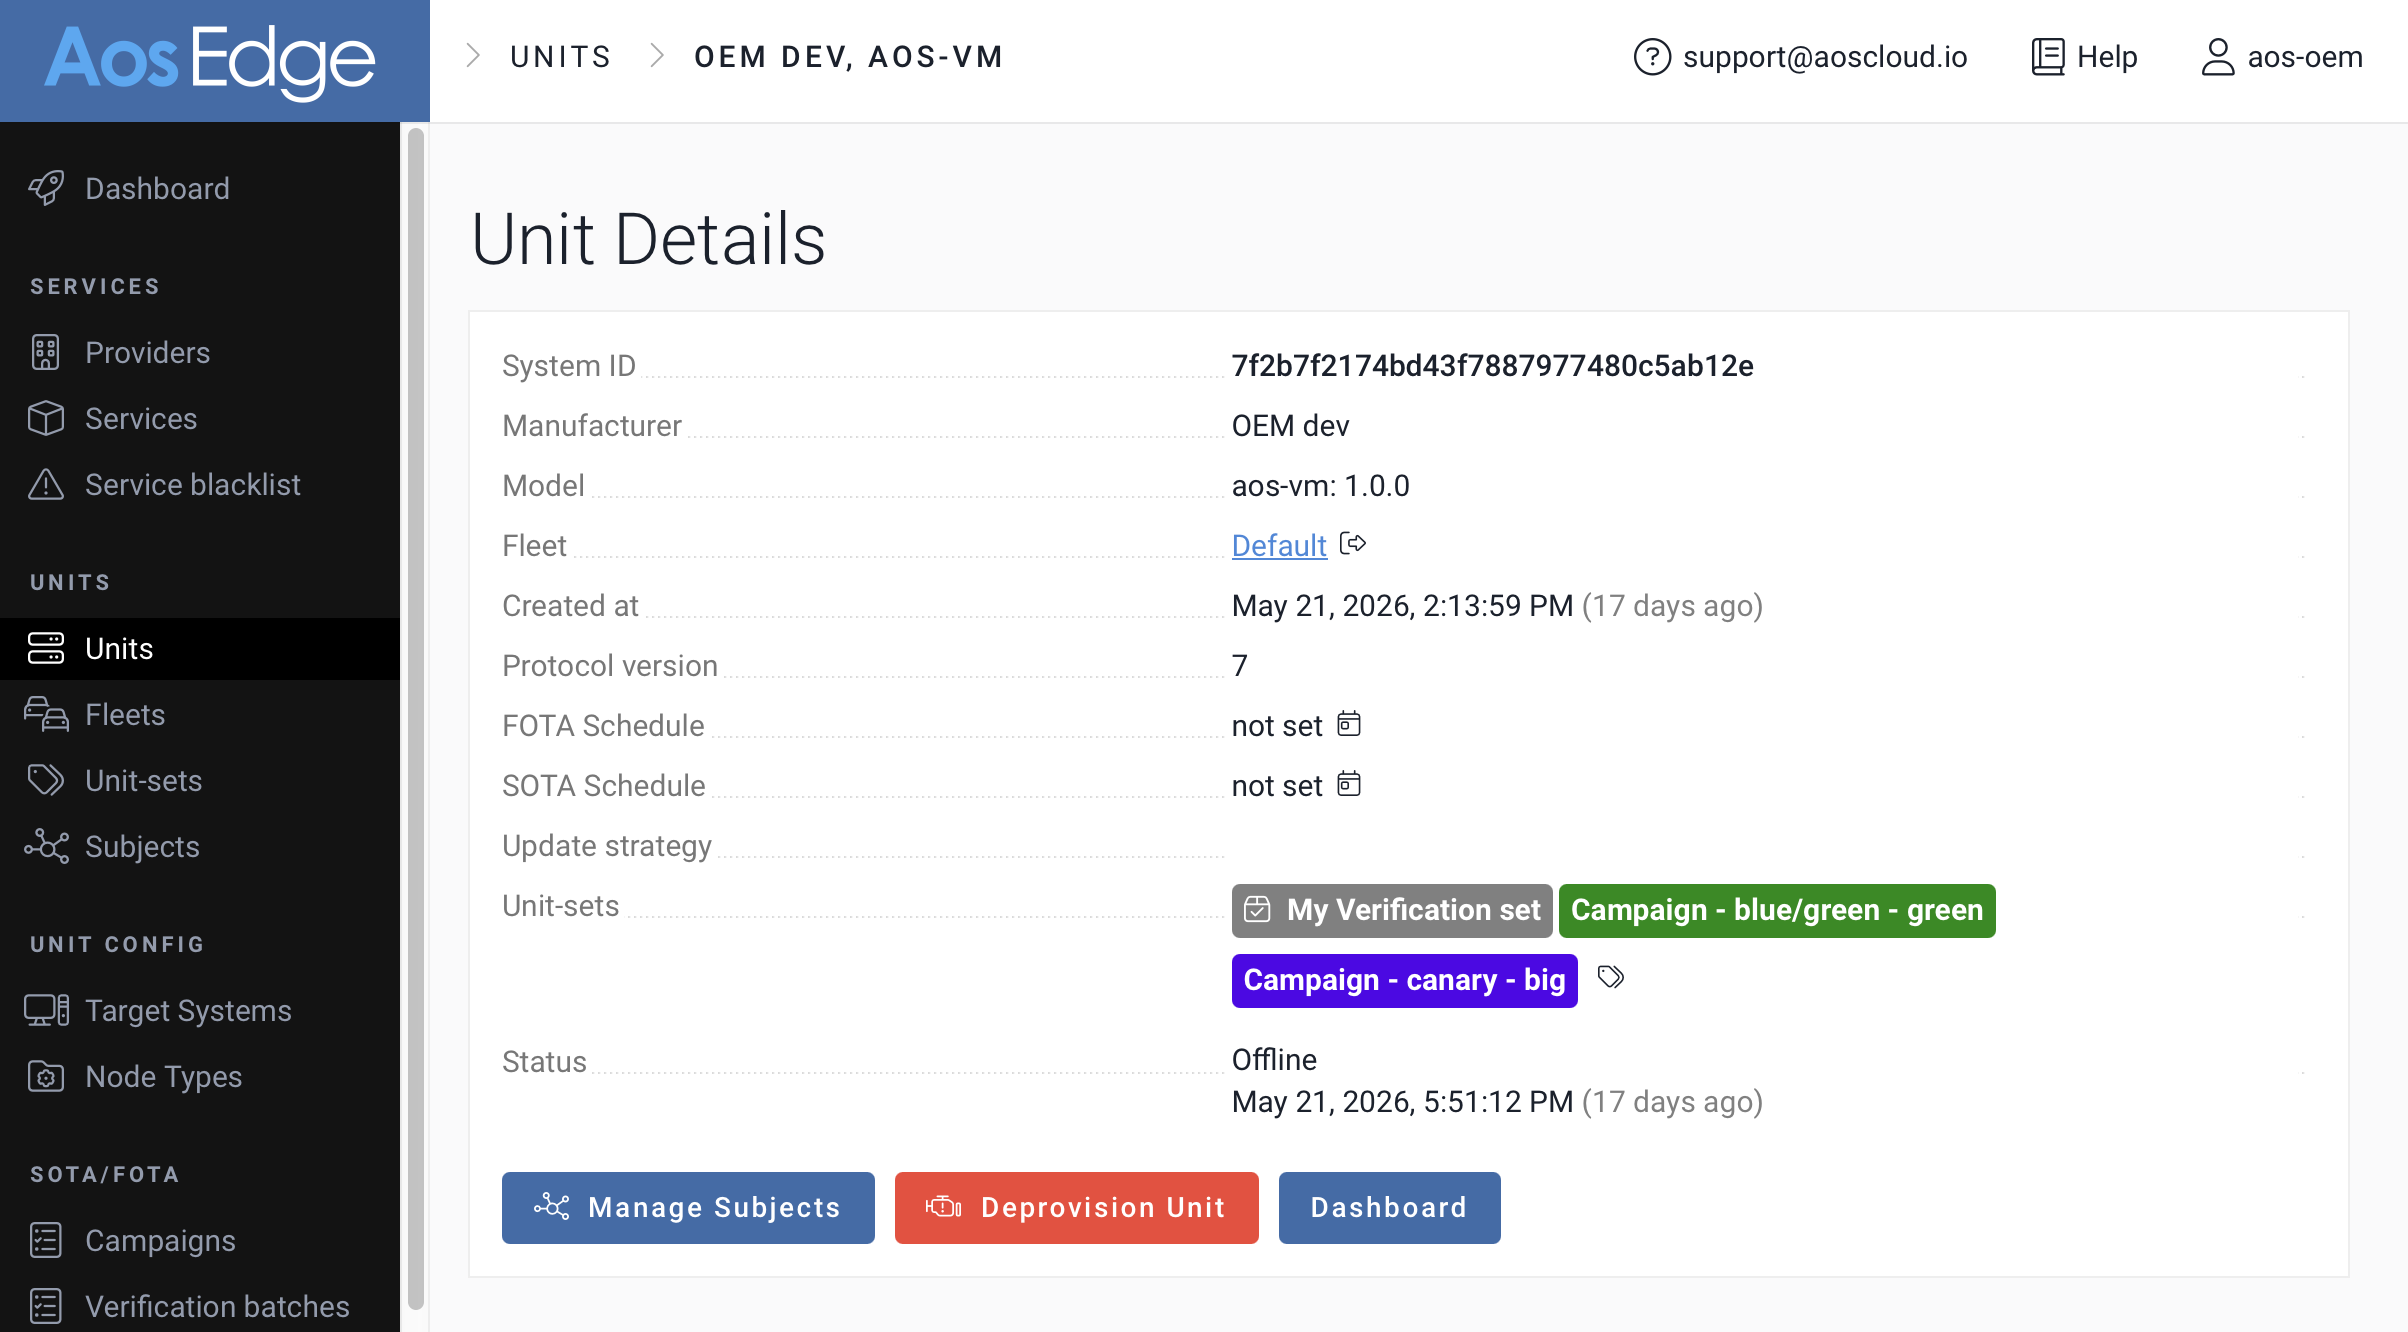This screenshot has height=1332, width=2408.
Task: Open the Services sidebar entry
Action: pyautogui.click(x=141, y=418)
